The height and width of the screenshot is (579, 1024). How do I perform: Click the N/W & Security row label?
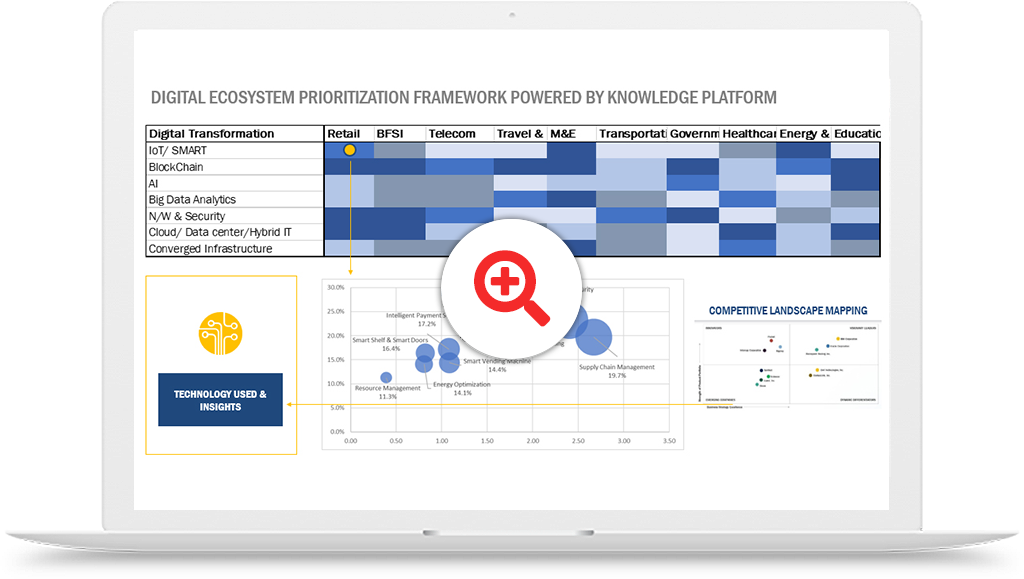point(187,216)
